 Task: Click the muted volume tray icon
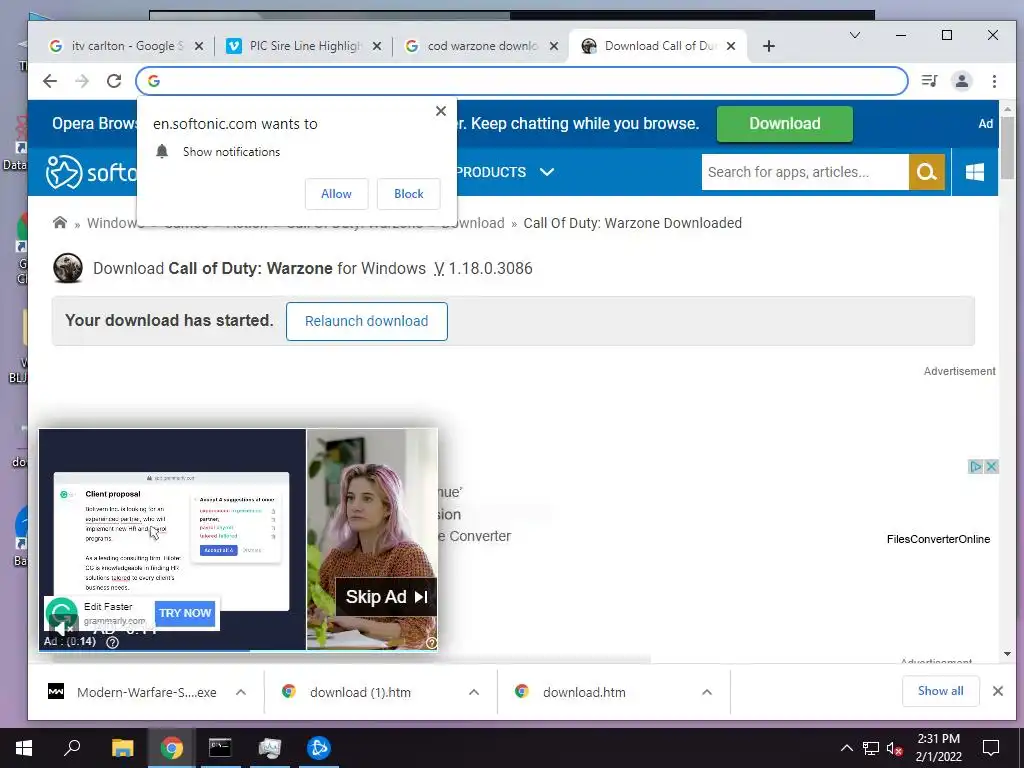coord(895,748)
